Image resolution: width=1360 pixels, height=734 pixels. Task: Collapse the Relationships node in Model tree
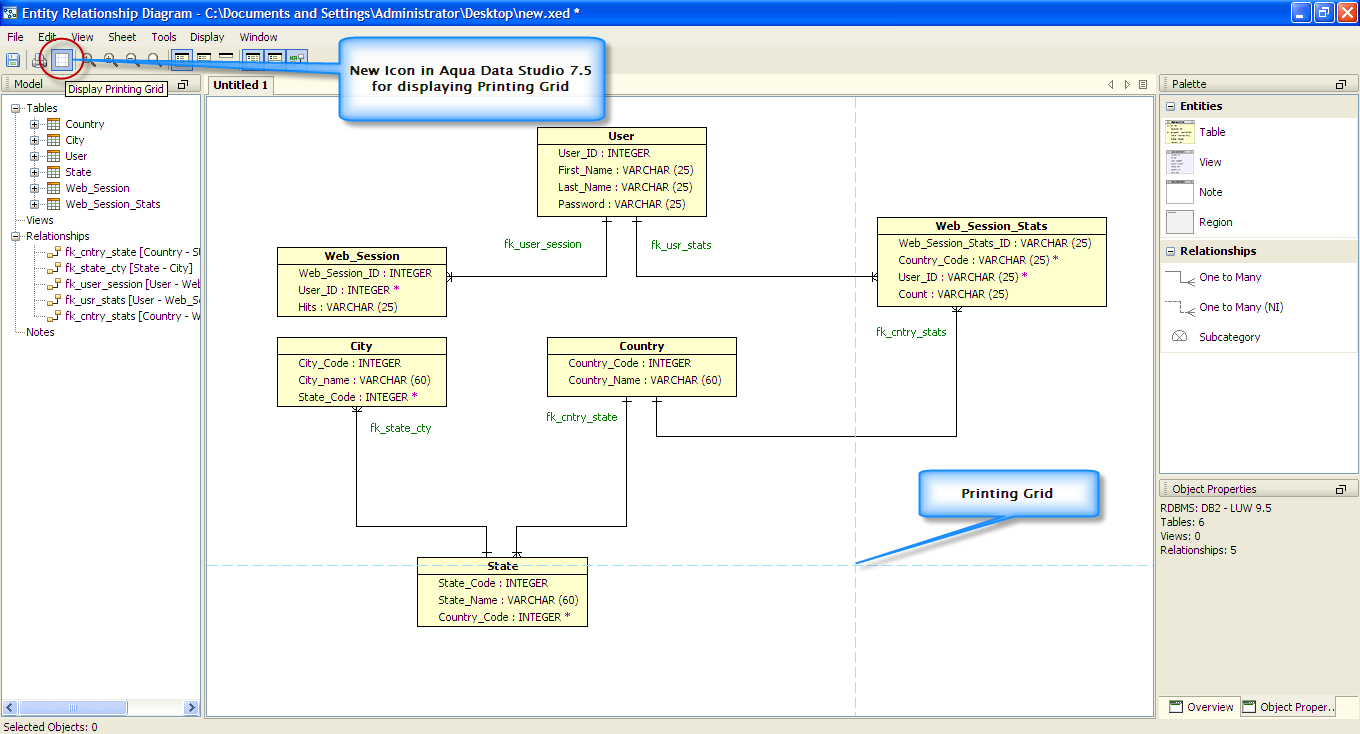point(16,236)
